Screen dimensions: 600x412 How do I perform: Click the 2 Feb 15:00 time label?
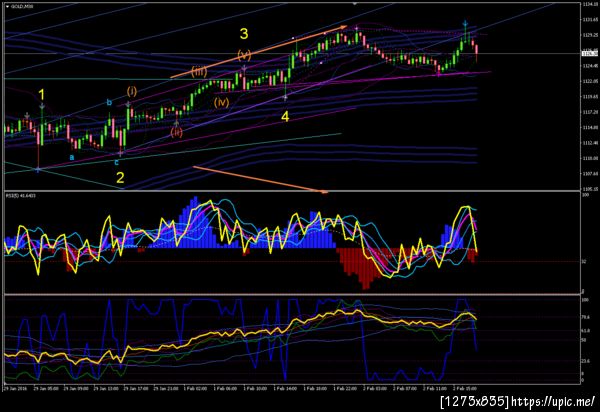click(x=465, y=388)
